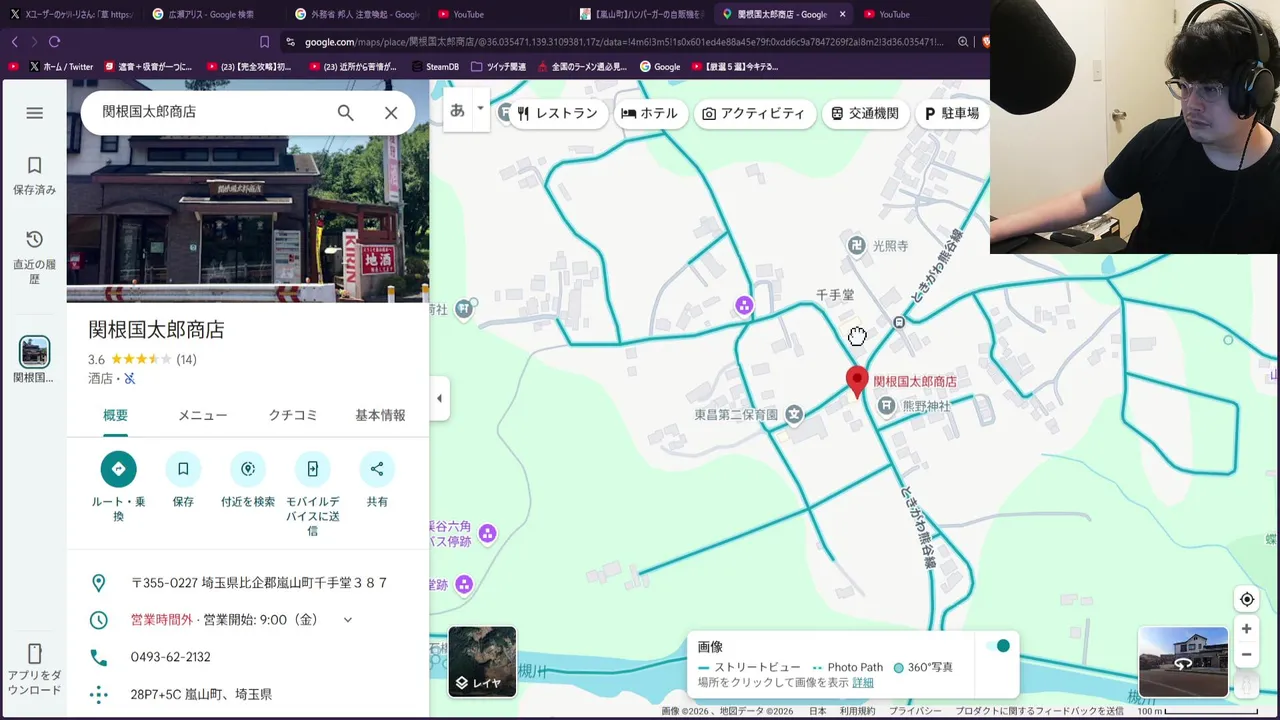
Task: Click the search magnifier icon
Action: pyautogui.click(x=345, y=113)
